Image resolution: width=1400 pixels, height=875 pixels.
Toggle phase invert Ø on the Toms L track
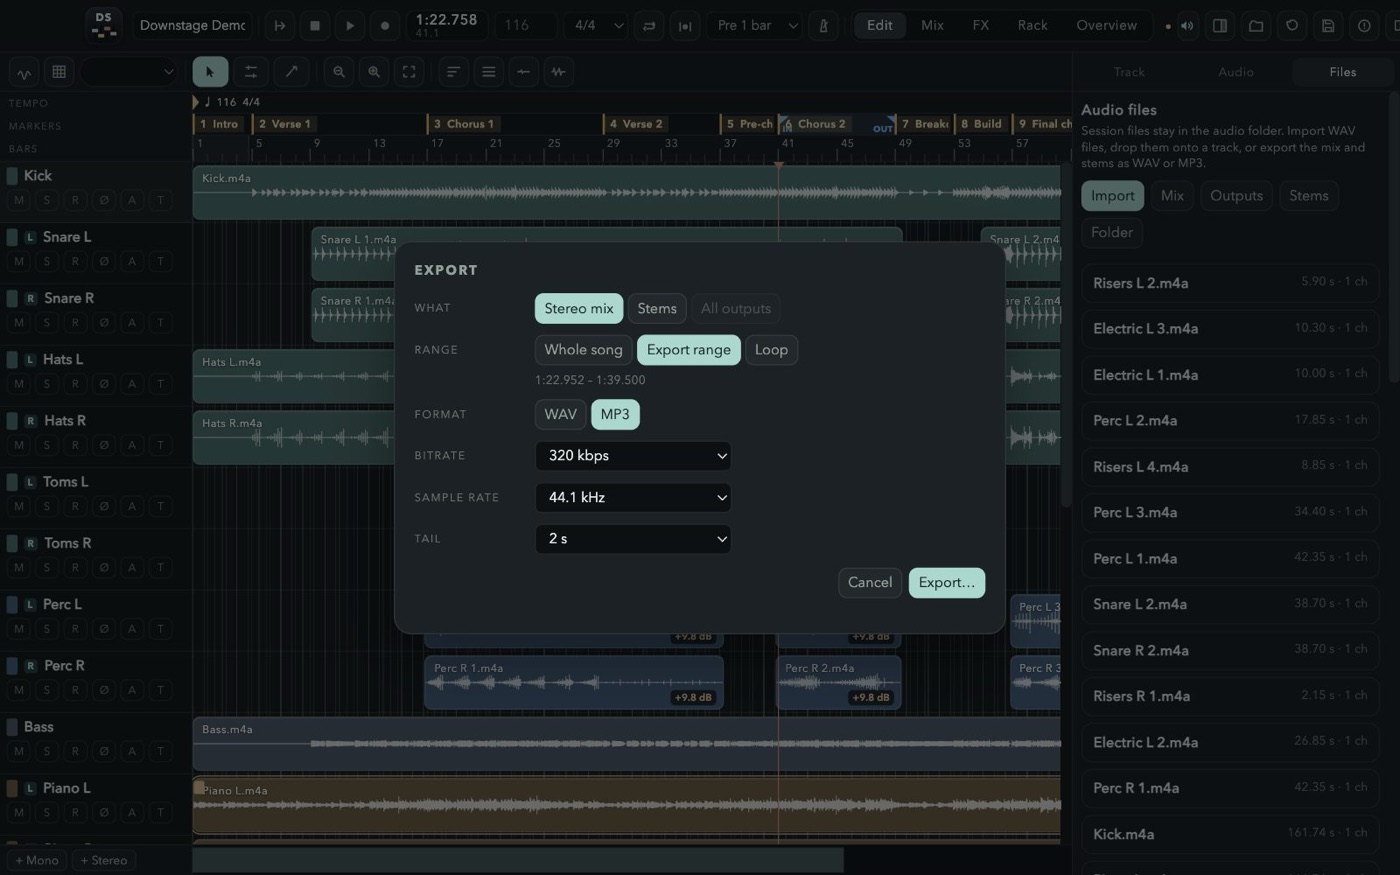coord(103,506)
